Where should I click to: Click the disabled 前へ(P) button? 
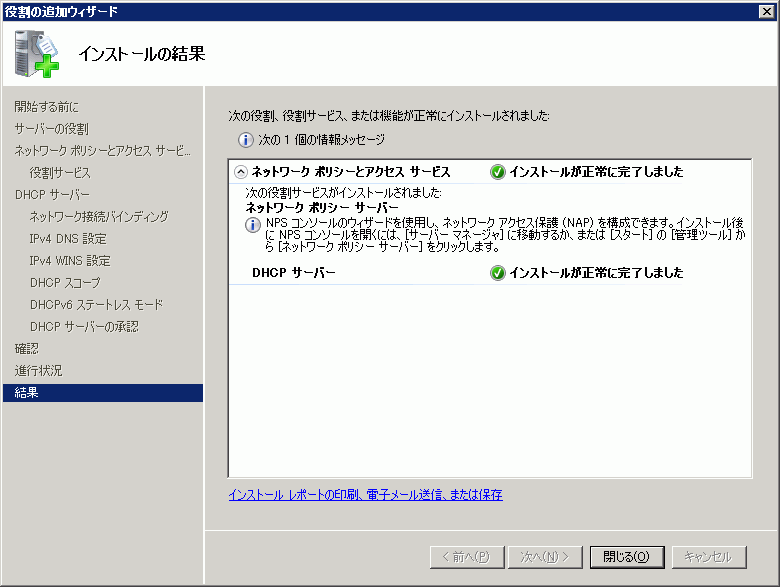pyautogui.click(x=467, y=557)
